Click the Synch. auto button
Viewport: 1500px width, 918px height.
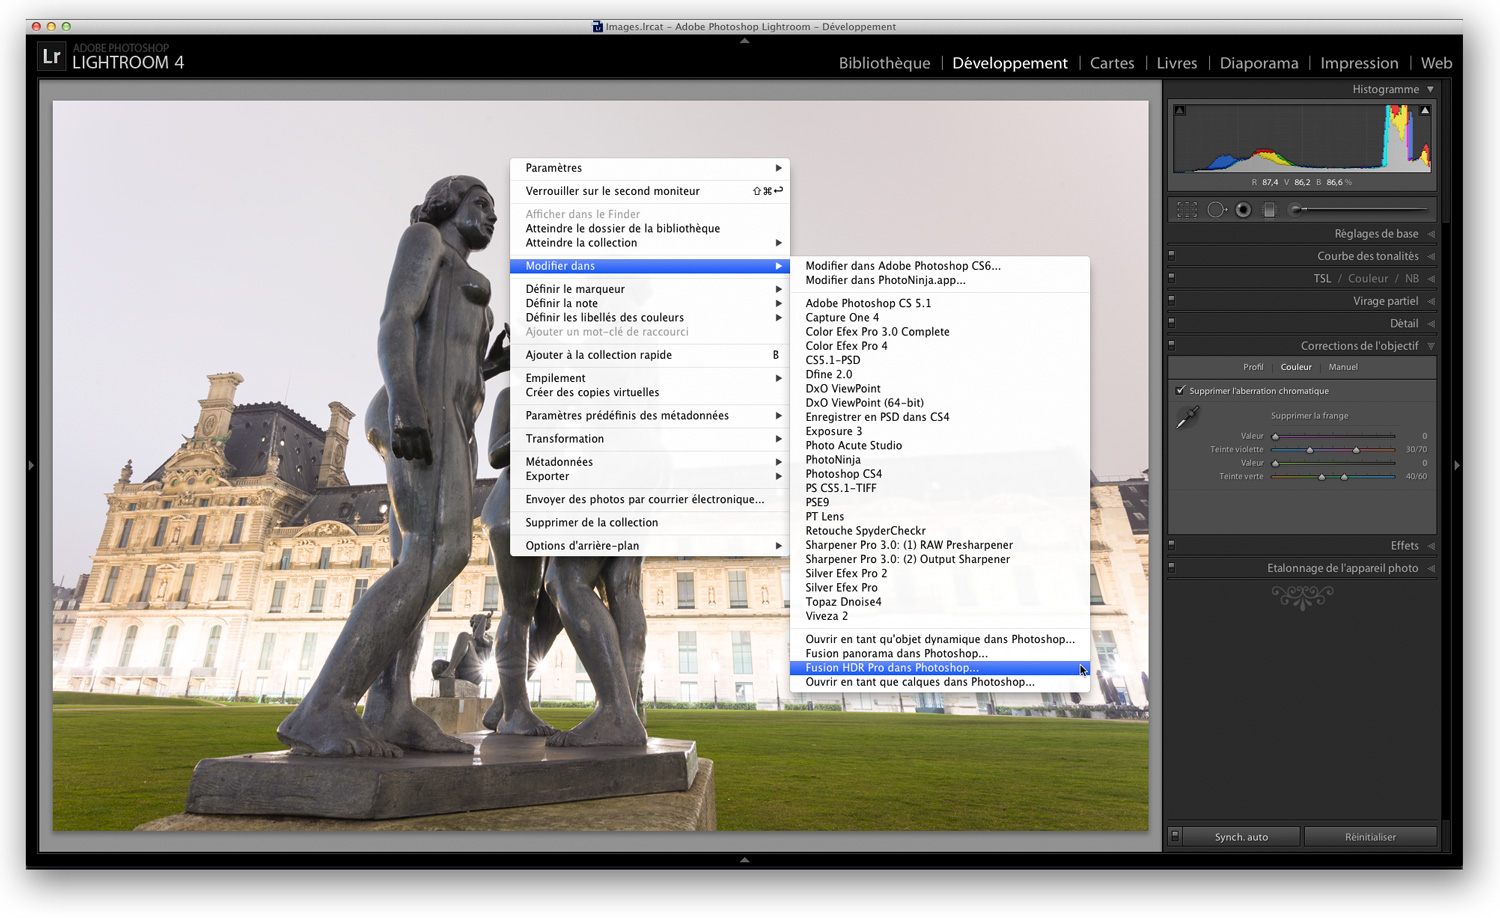tap(1241, 837)
